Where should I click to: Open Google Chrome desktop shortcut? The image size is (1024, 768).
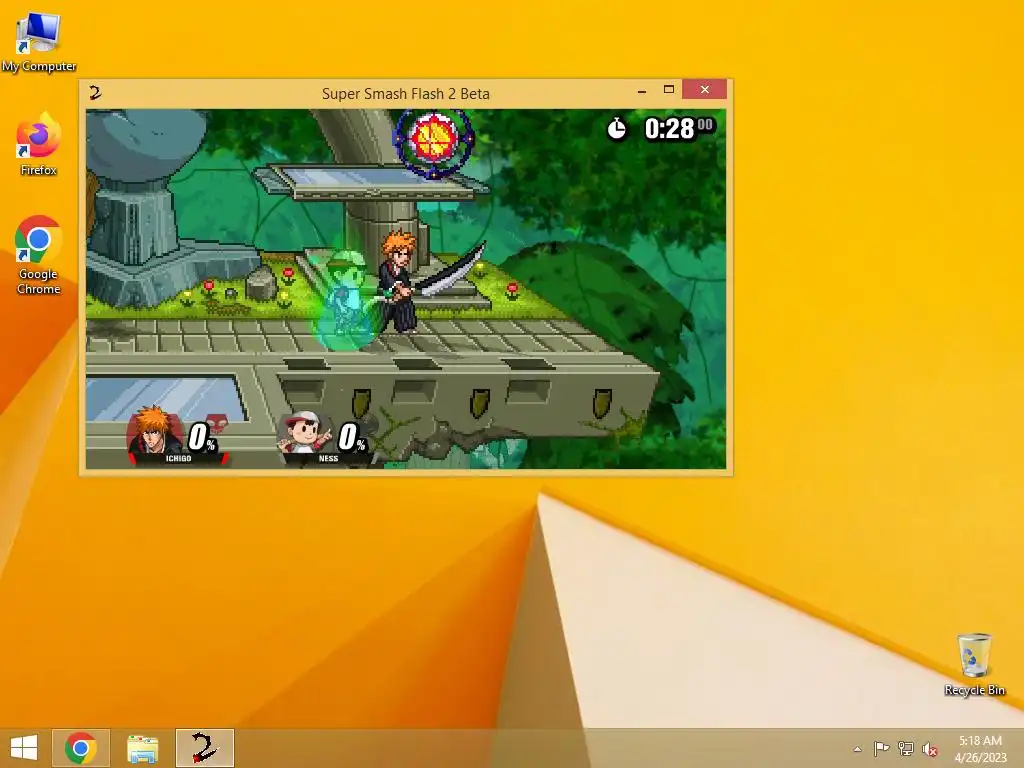[39, 255]
